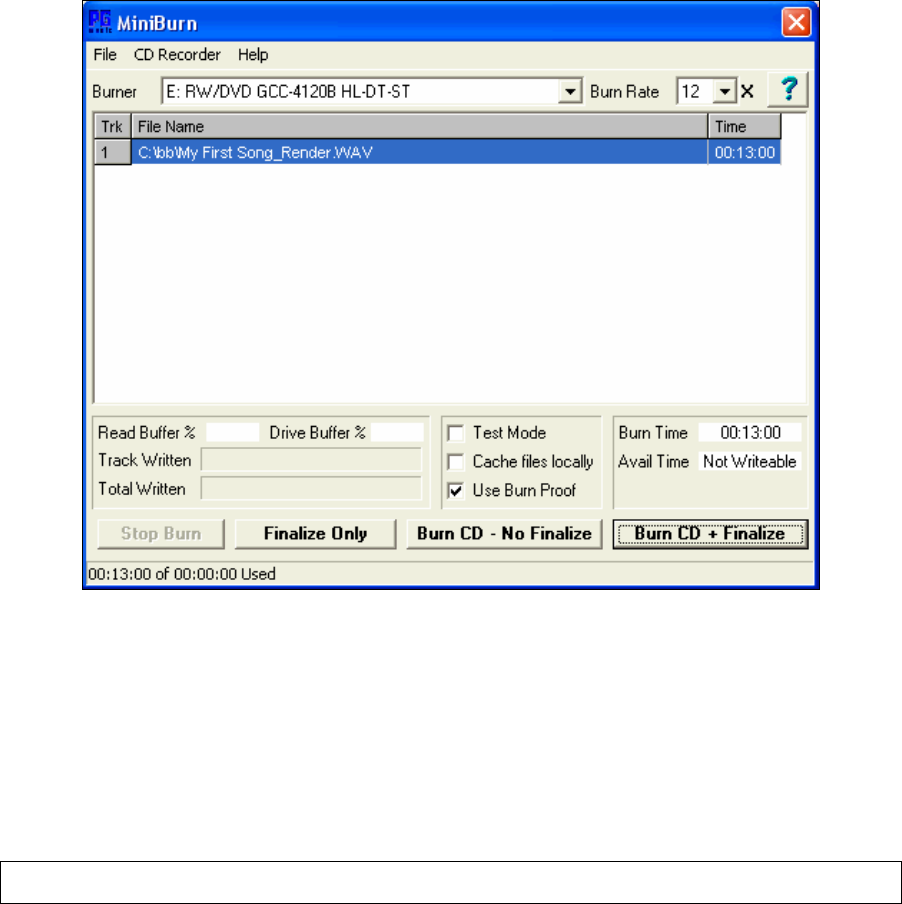Click the Drive Buffer % field
This screenshot has height=904, width=902.
(397, 432)
